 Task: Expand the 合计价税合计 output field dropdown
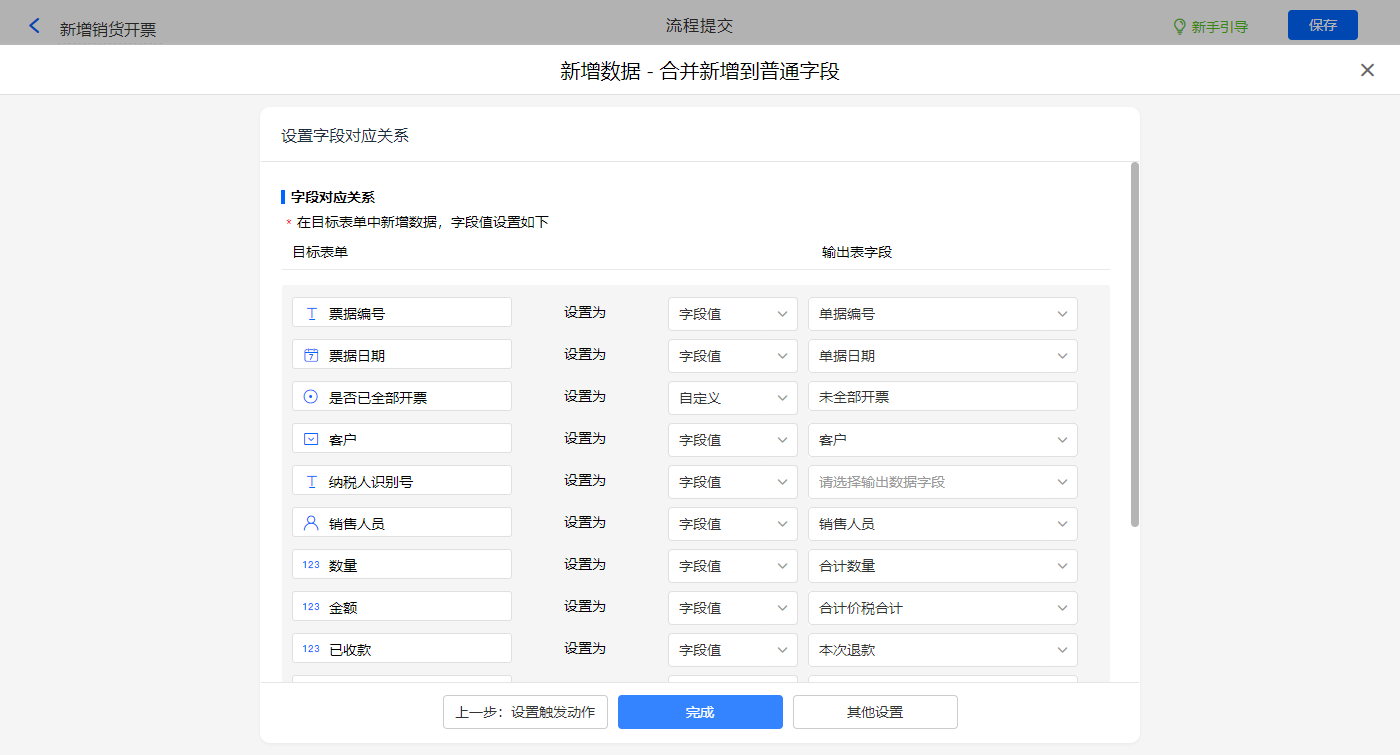click(942, 607)
